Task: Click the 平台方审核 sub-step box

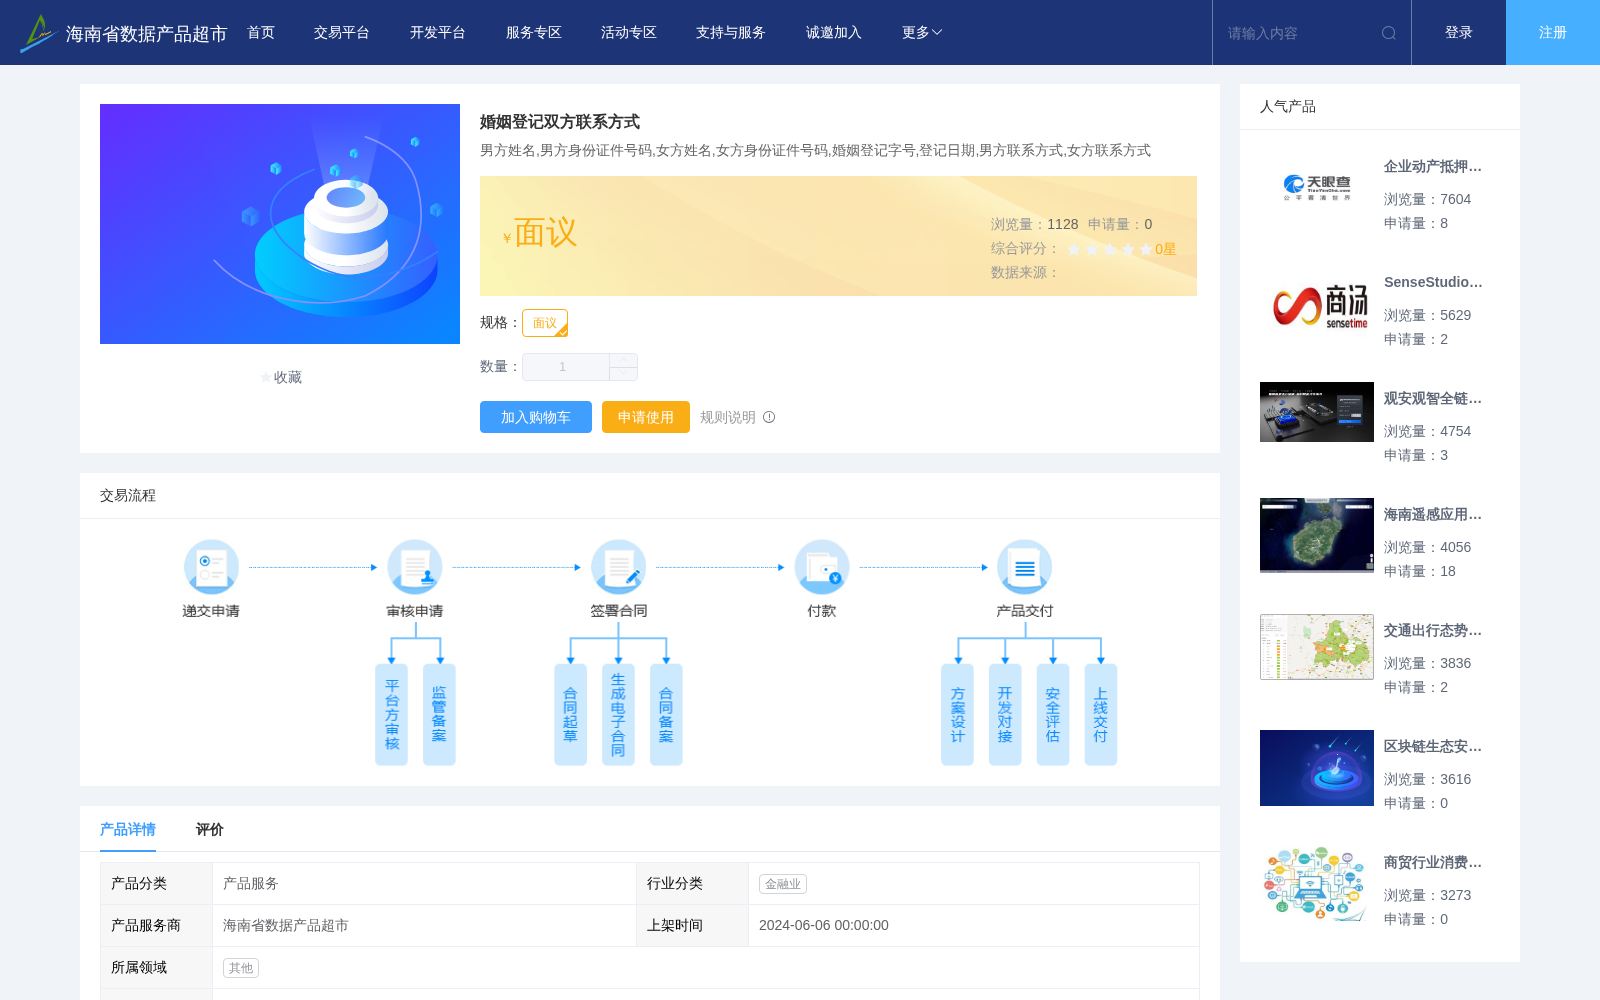Action: click(391, 715)
